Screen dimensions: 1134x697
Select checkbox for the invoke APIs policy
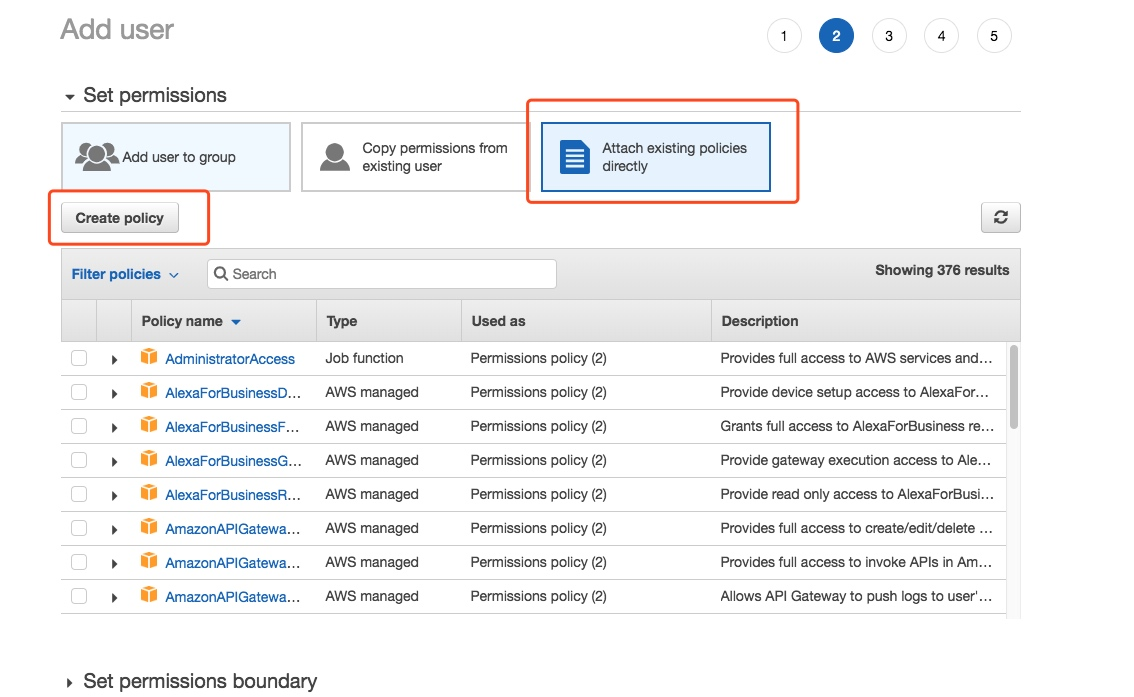pos(79,562)
